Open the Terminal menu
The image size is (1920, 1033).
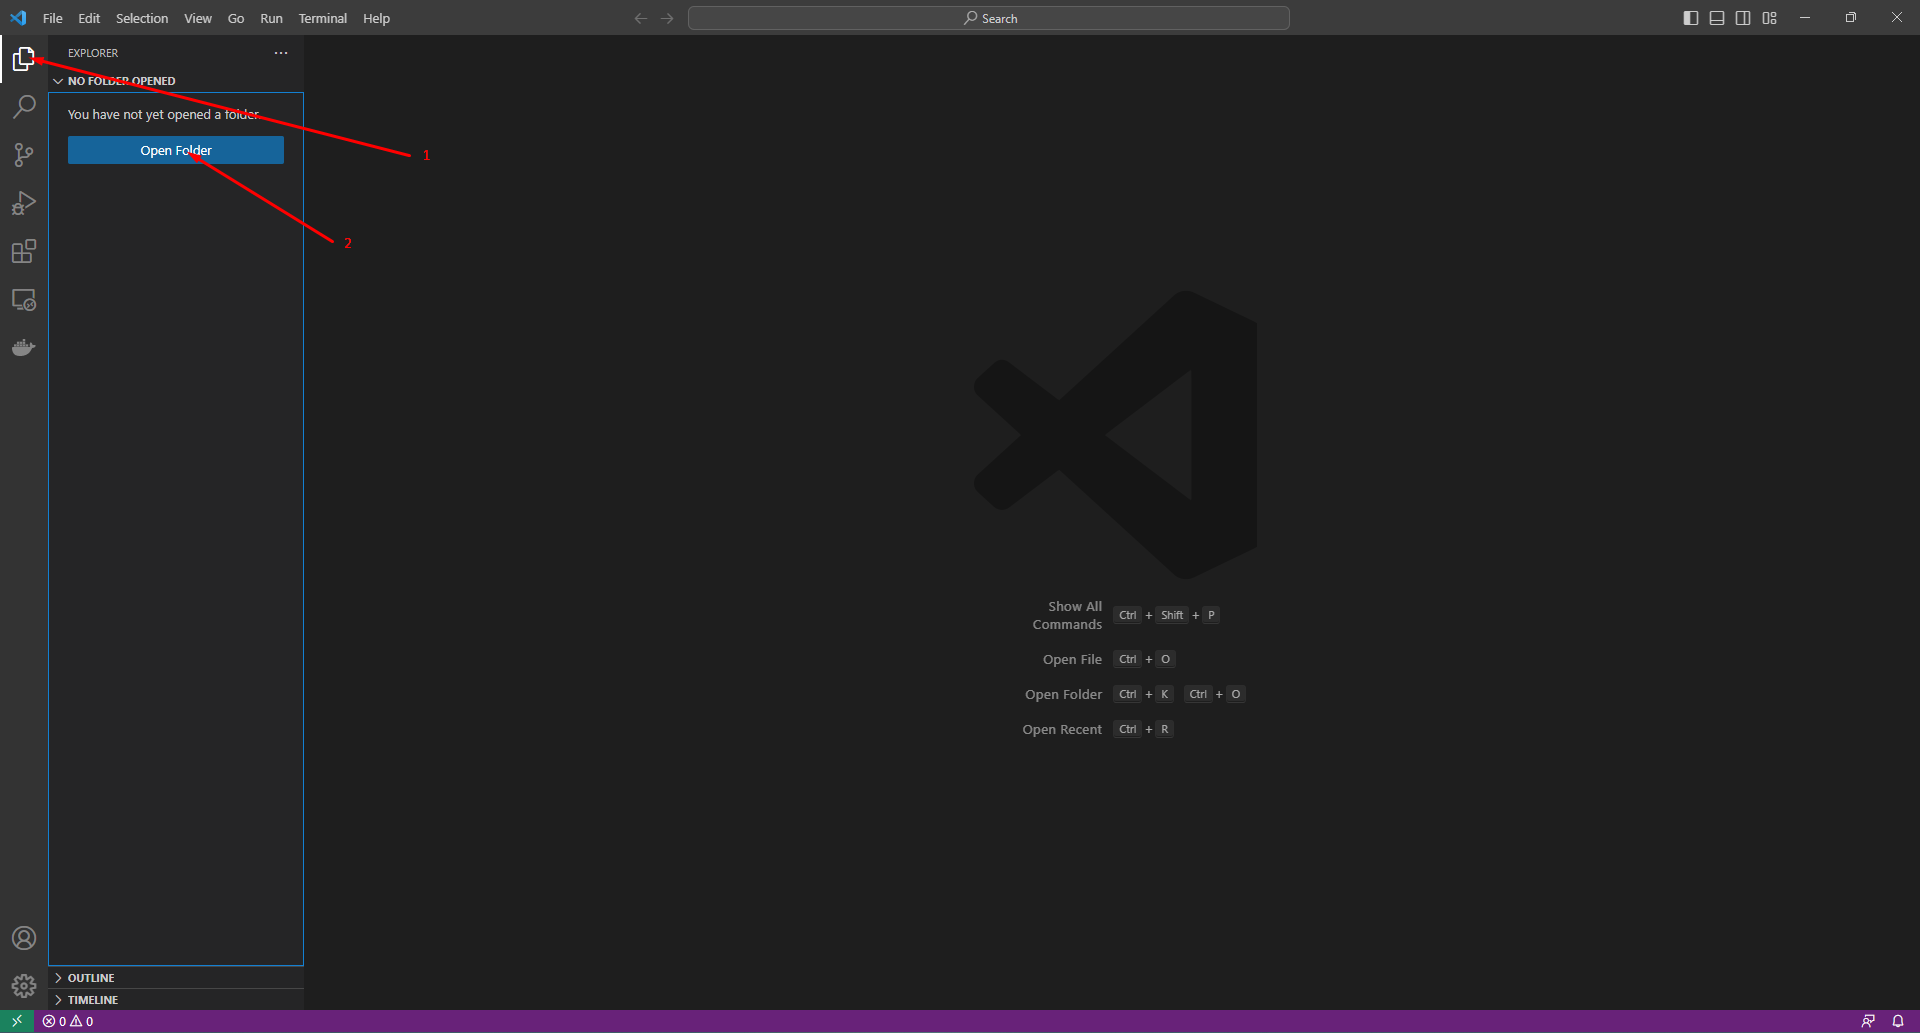(x=323, y=18)
